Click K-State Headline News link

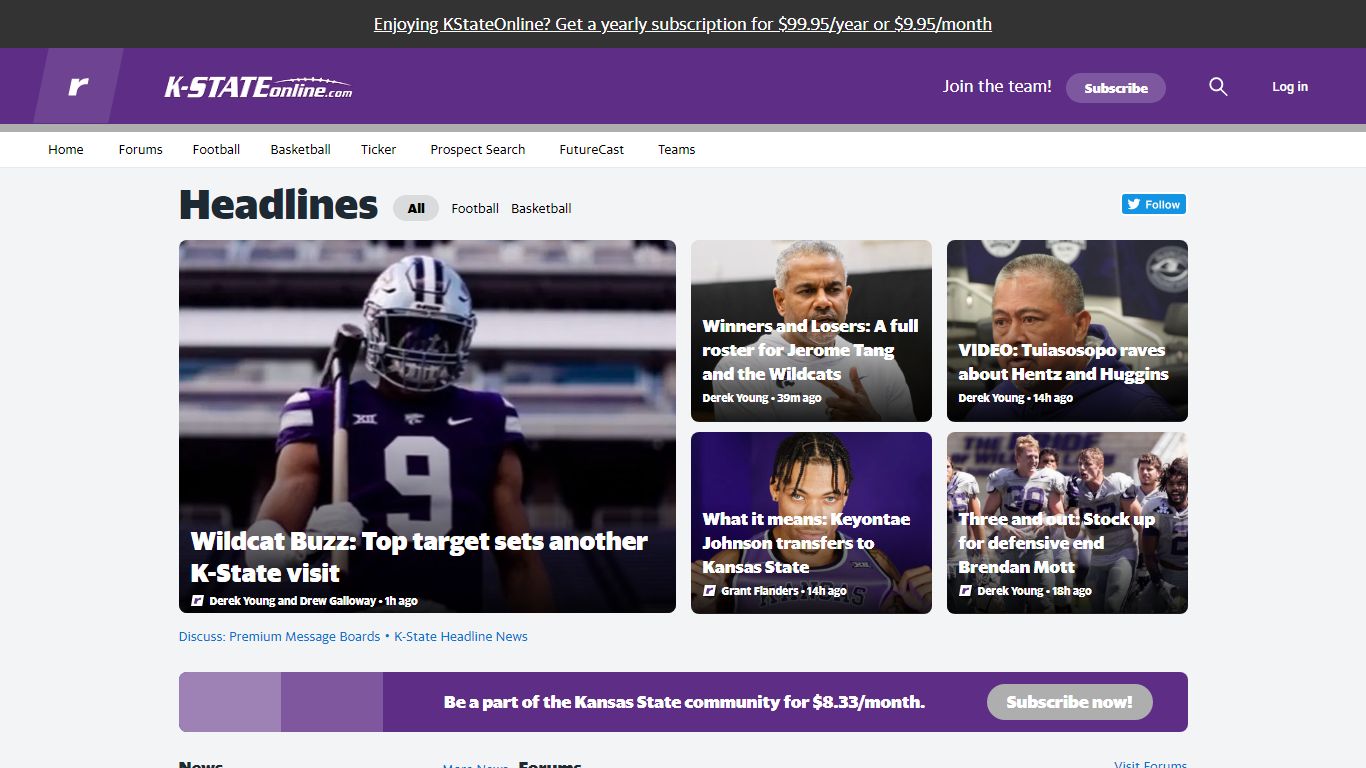461,636
